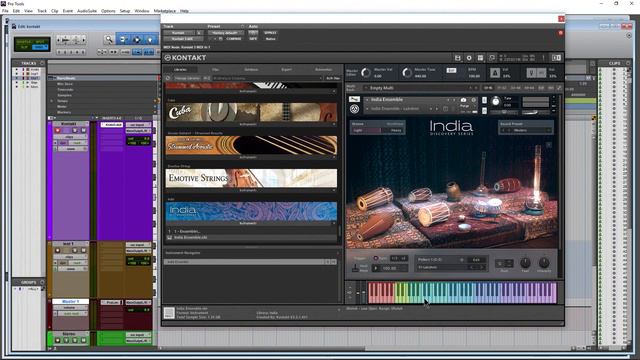The height and width of the screenshot is (360, 640).
Task: Click the Cuba library banner
Action: (x=251, y=112)
